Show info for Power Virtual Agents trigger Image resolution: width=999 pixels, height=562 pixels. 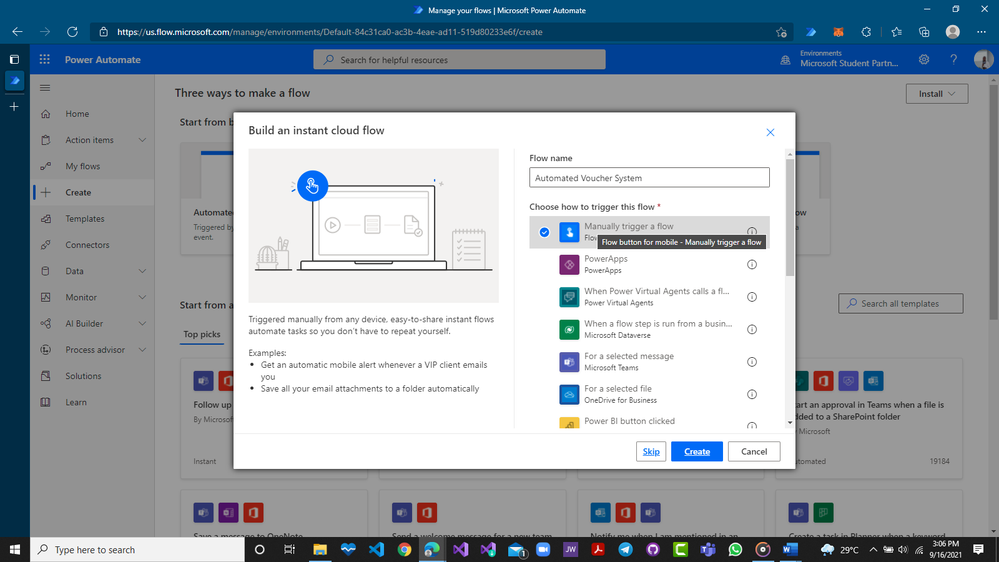(752, 297)
